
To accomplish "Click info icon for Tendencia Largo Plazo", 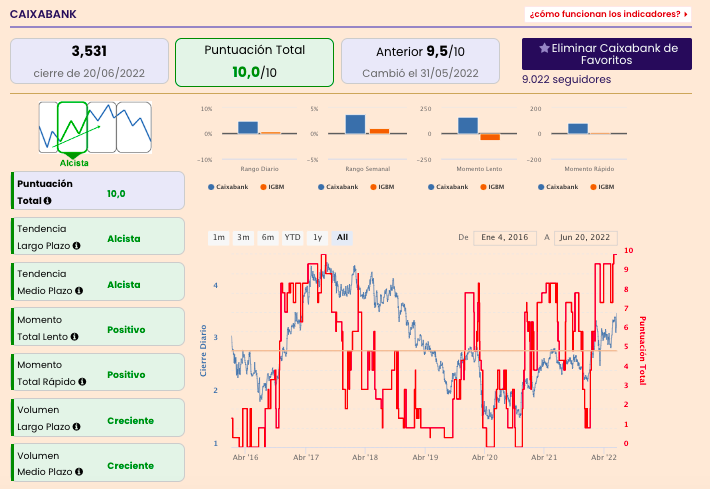I will pyautogui.click(x=77, y=246).
